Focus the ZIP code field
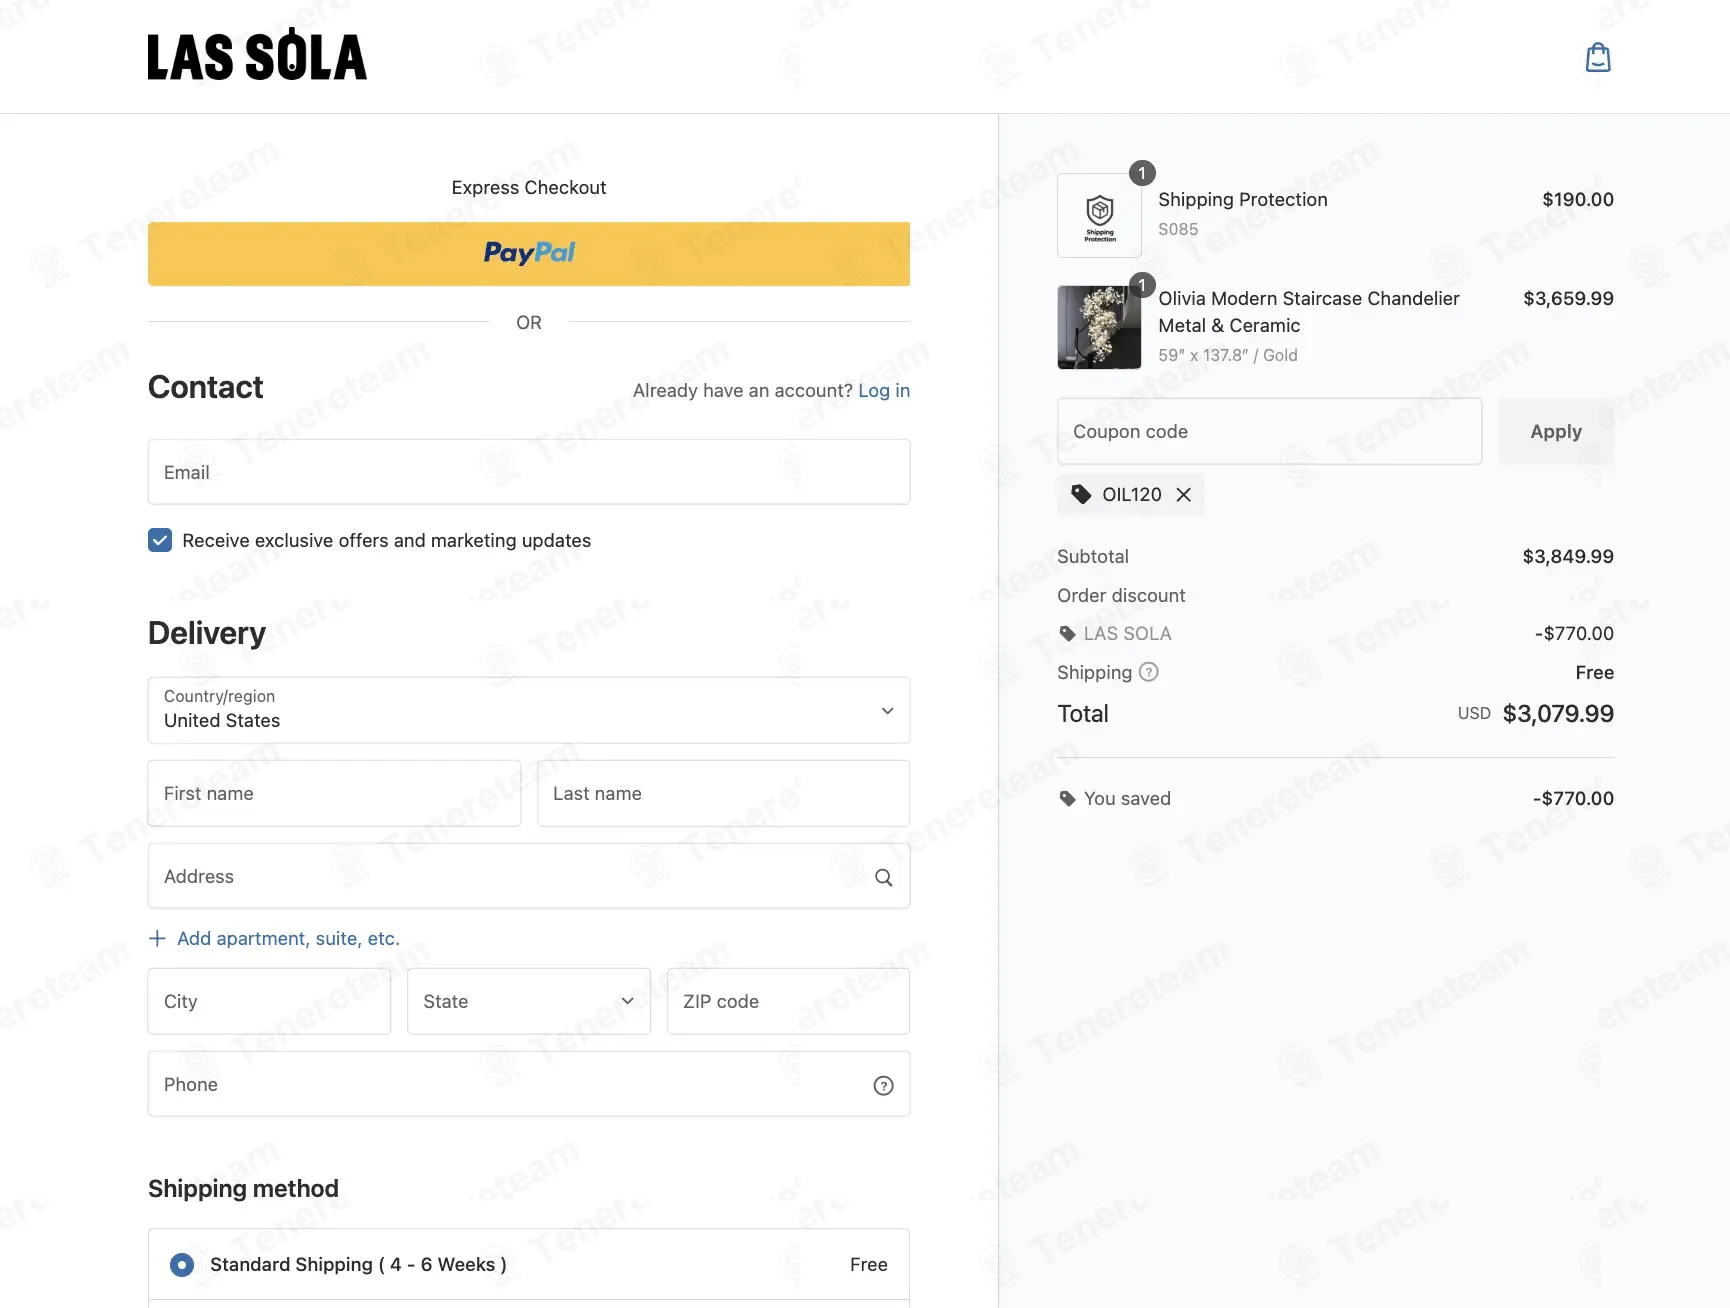 point(788,1001)
